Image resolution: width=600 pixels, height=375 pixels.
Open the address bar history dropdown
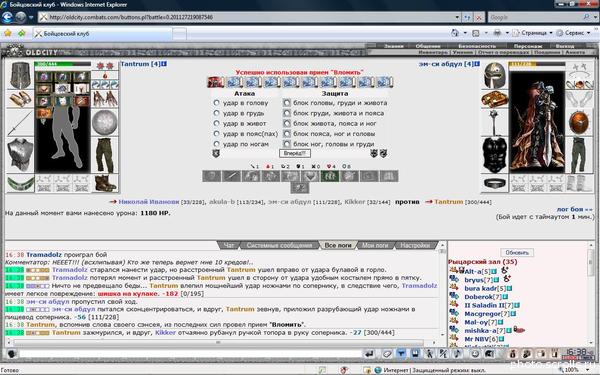pos(457,17)
